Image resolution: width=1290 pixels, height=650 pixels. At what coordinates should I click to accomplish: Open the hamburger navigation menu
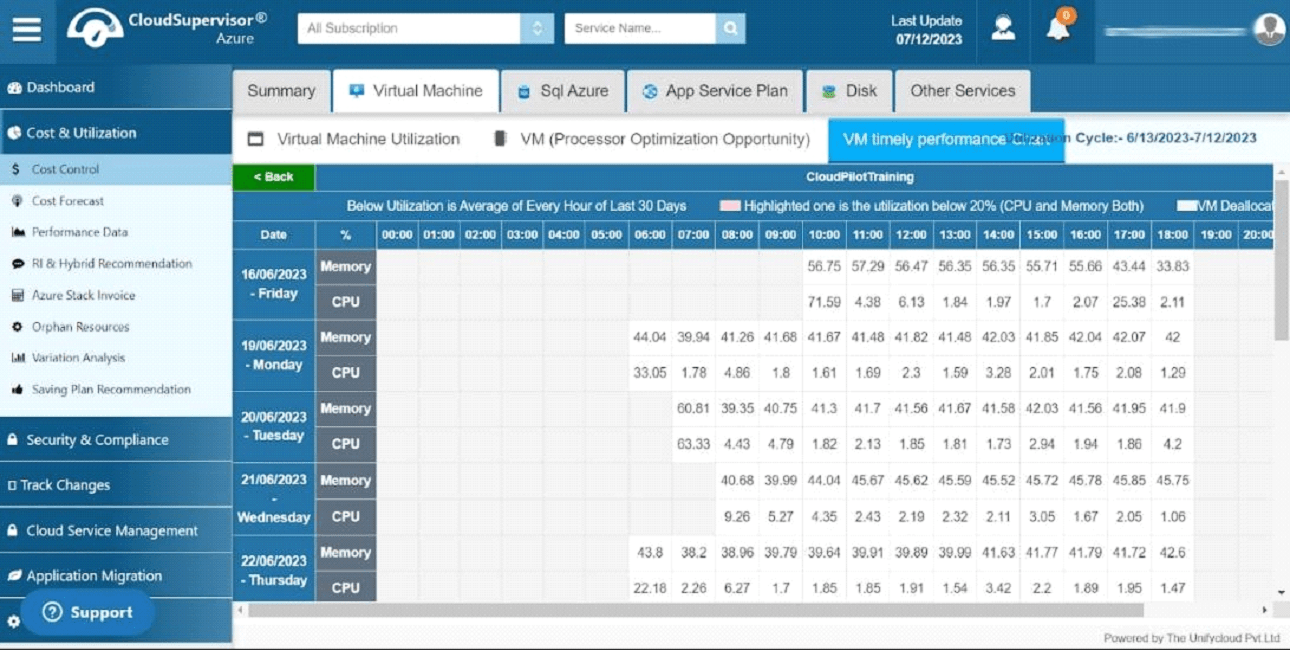(x=27, y=29)
